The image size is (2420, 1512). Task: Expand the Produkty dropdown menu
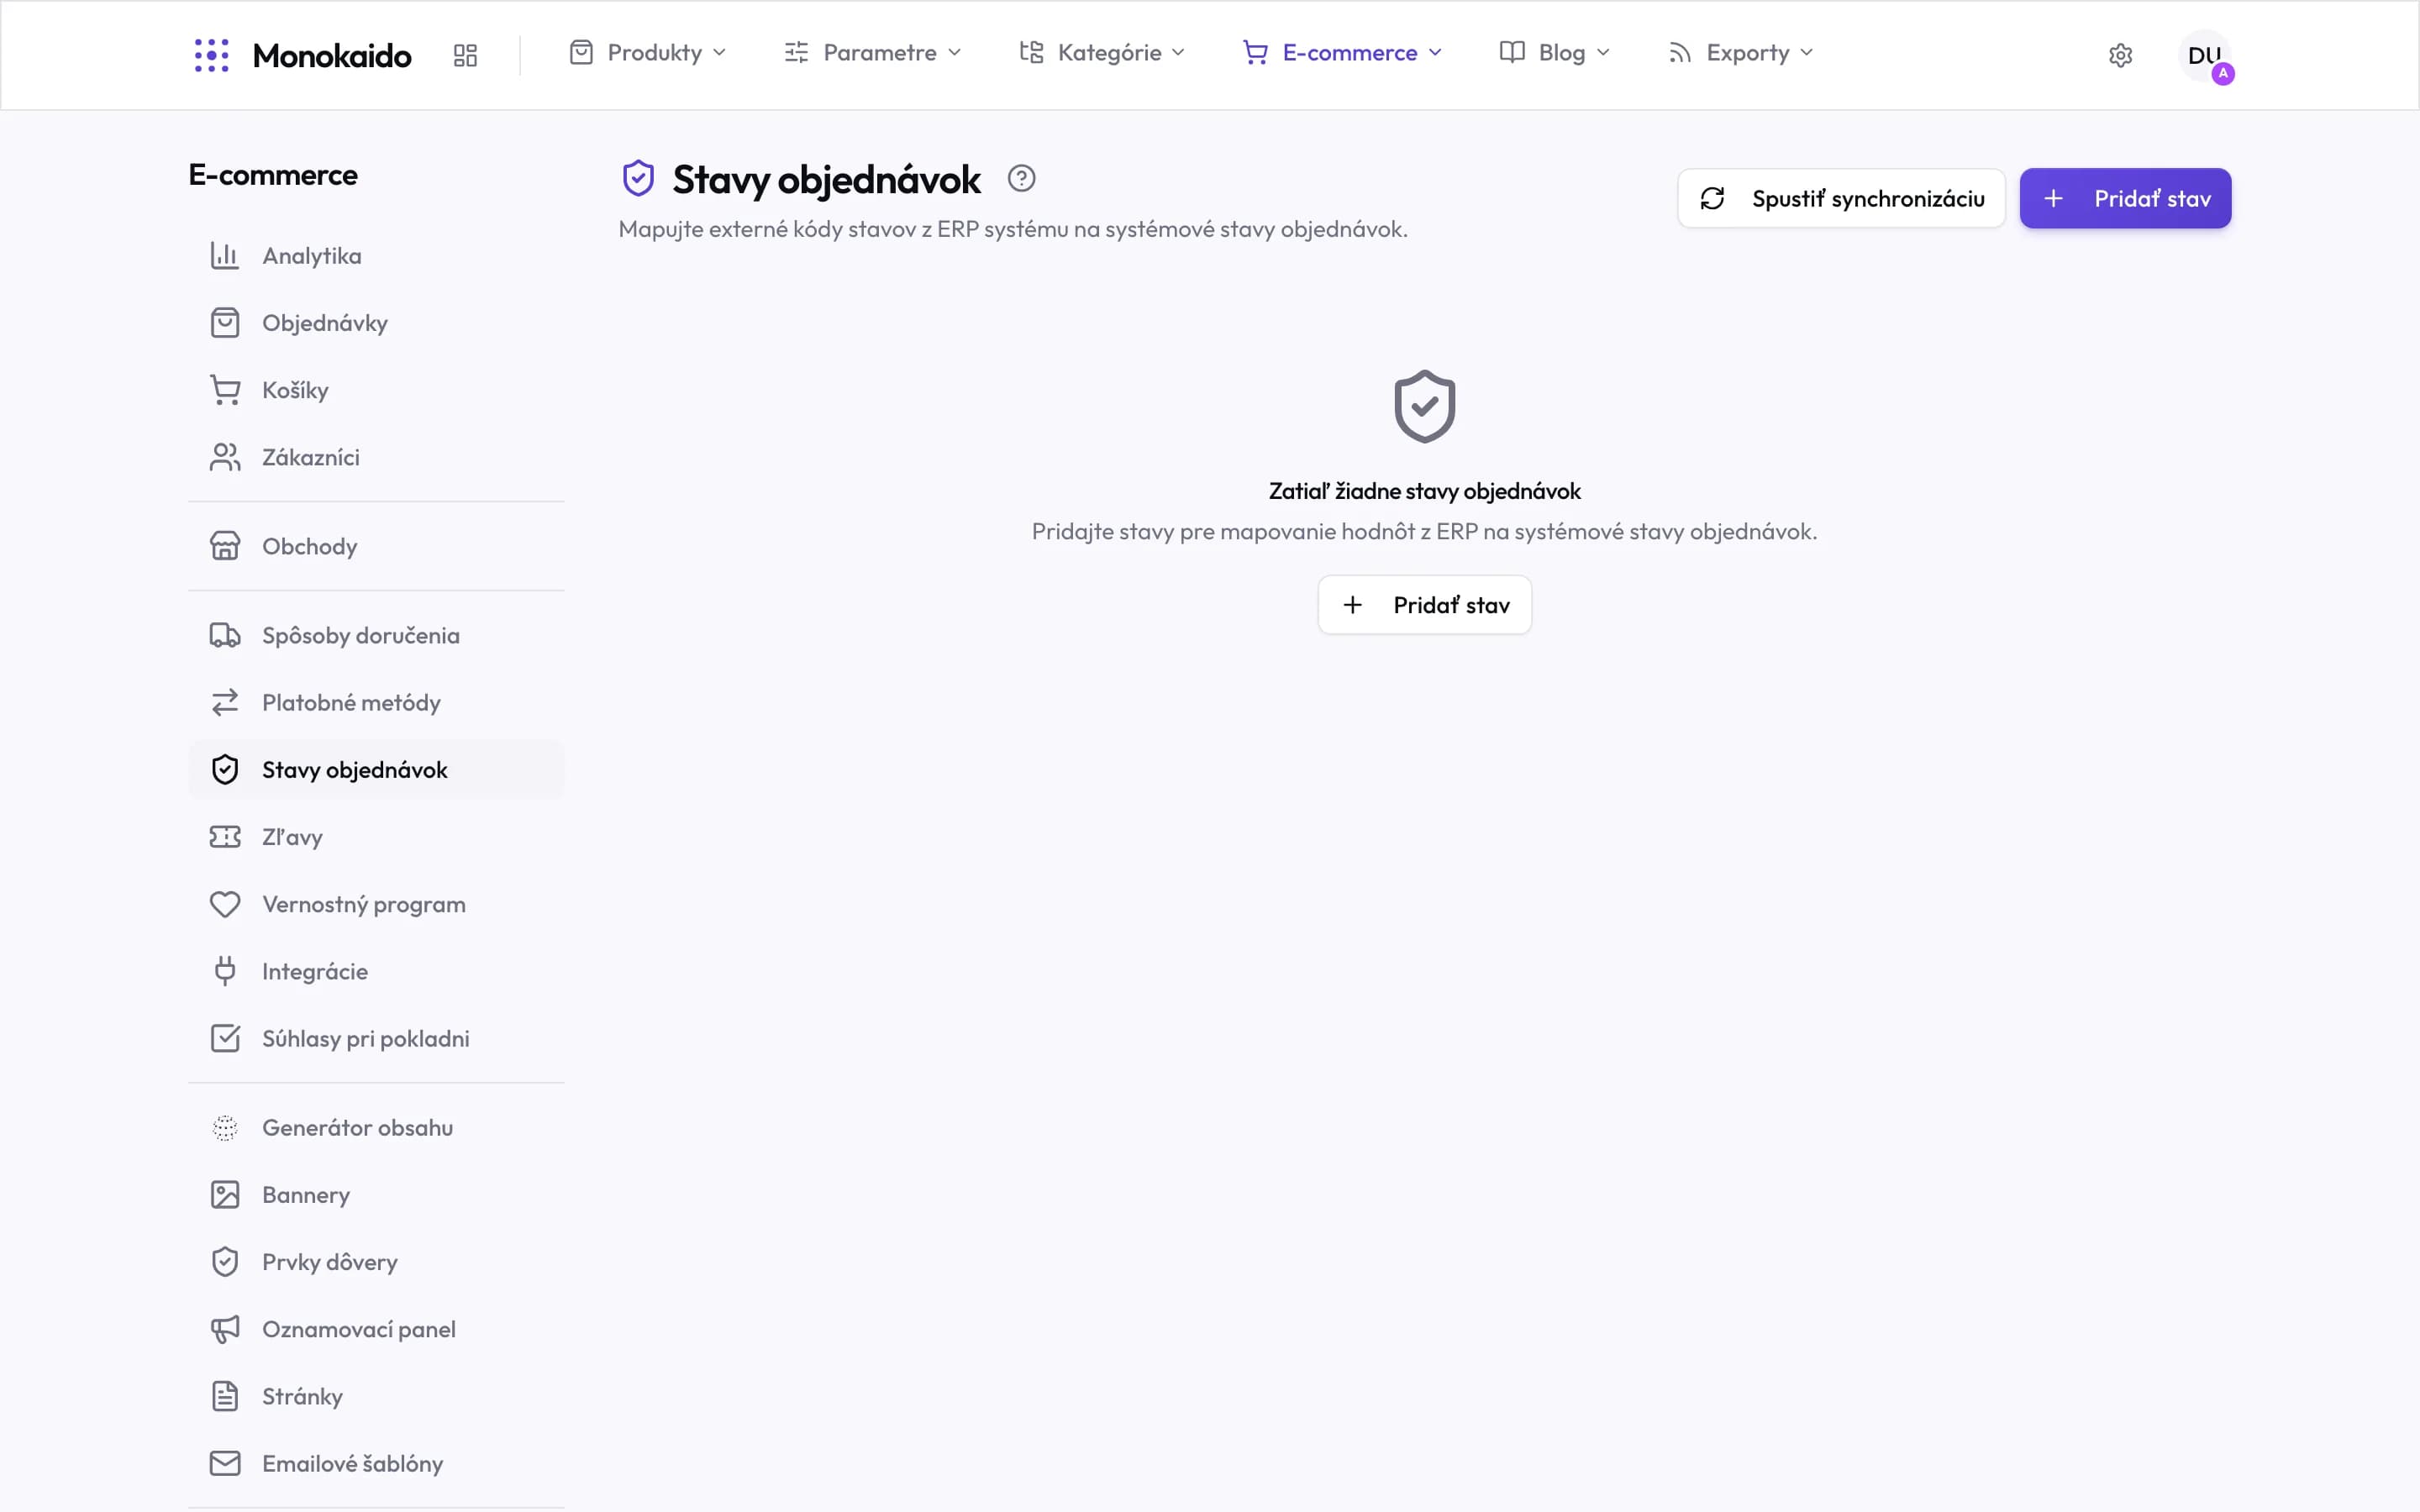pyautogui.click(x=647, y=53)
